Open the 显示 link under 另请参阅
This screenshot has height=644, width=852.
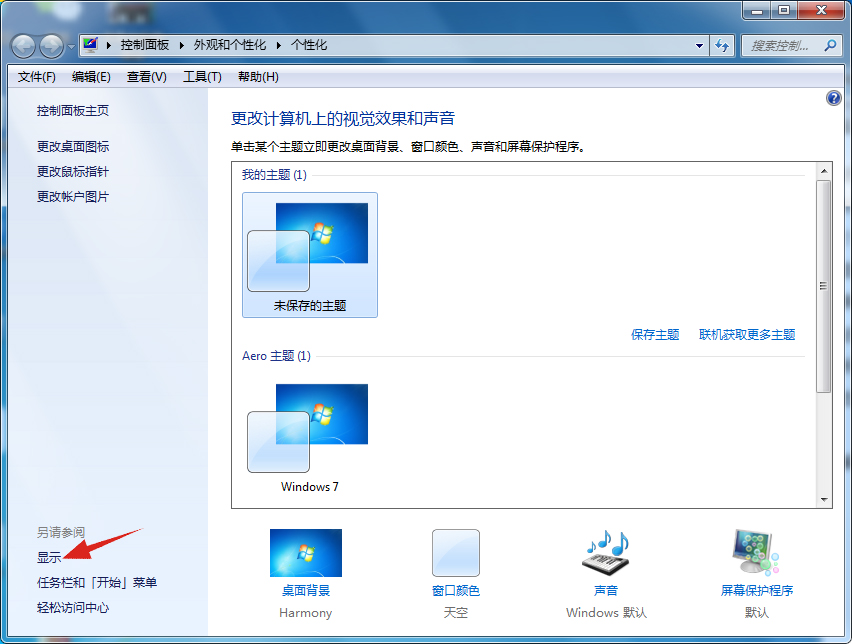tap(49, 557)
